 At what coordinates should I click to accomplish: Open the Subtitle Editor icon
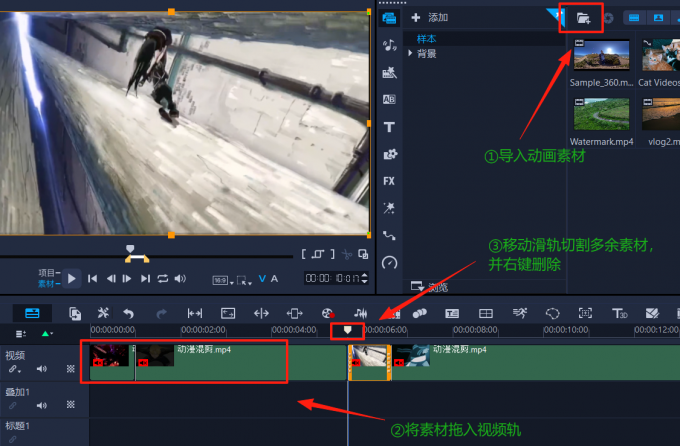pyautogui.click(x=452, y=313)
